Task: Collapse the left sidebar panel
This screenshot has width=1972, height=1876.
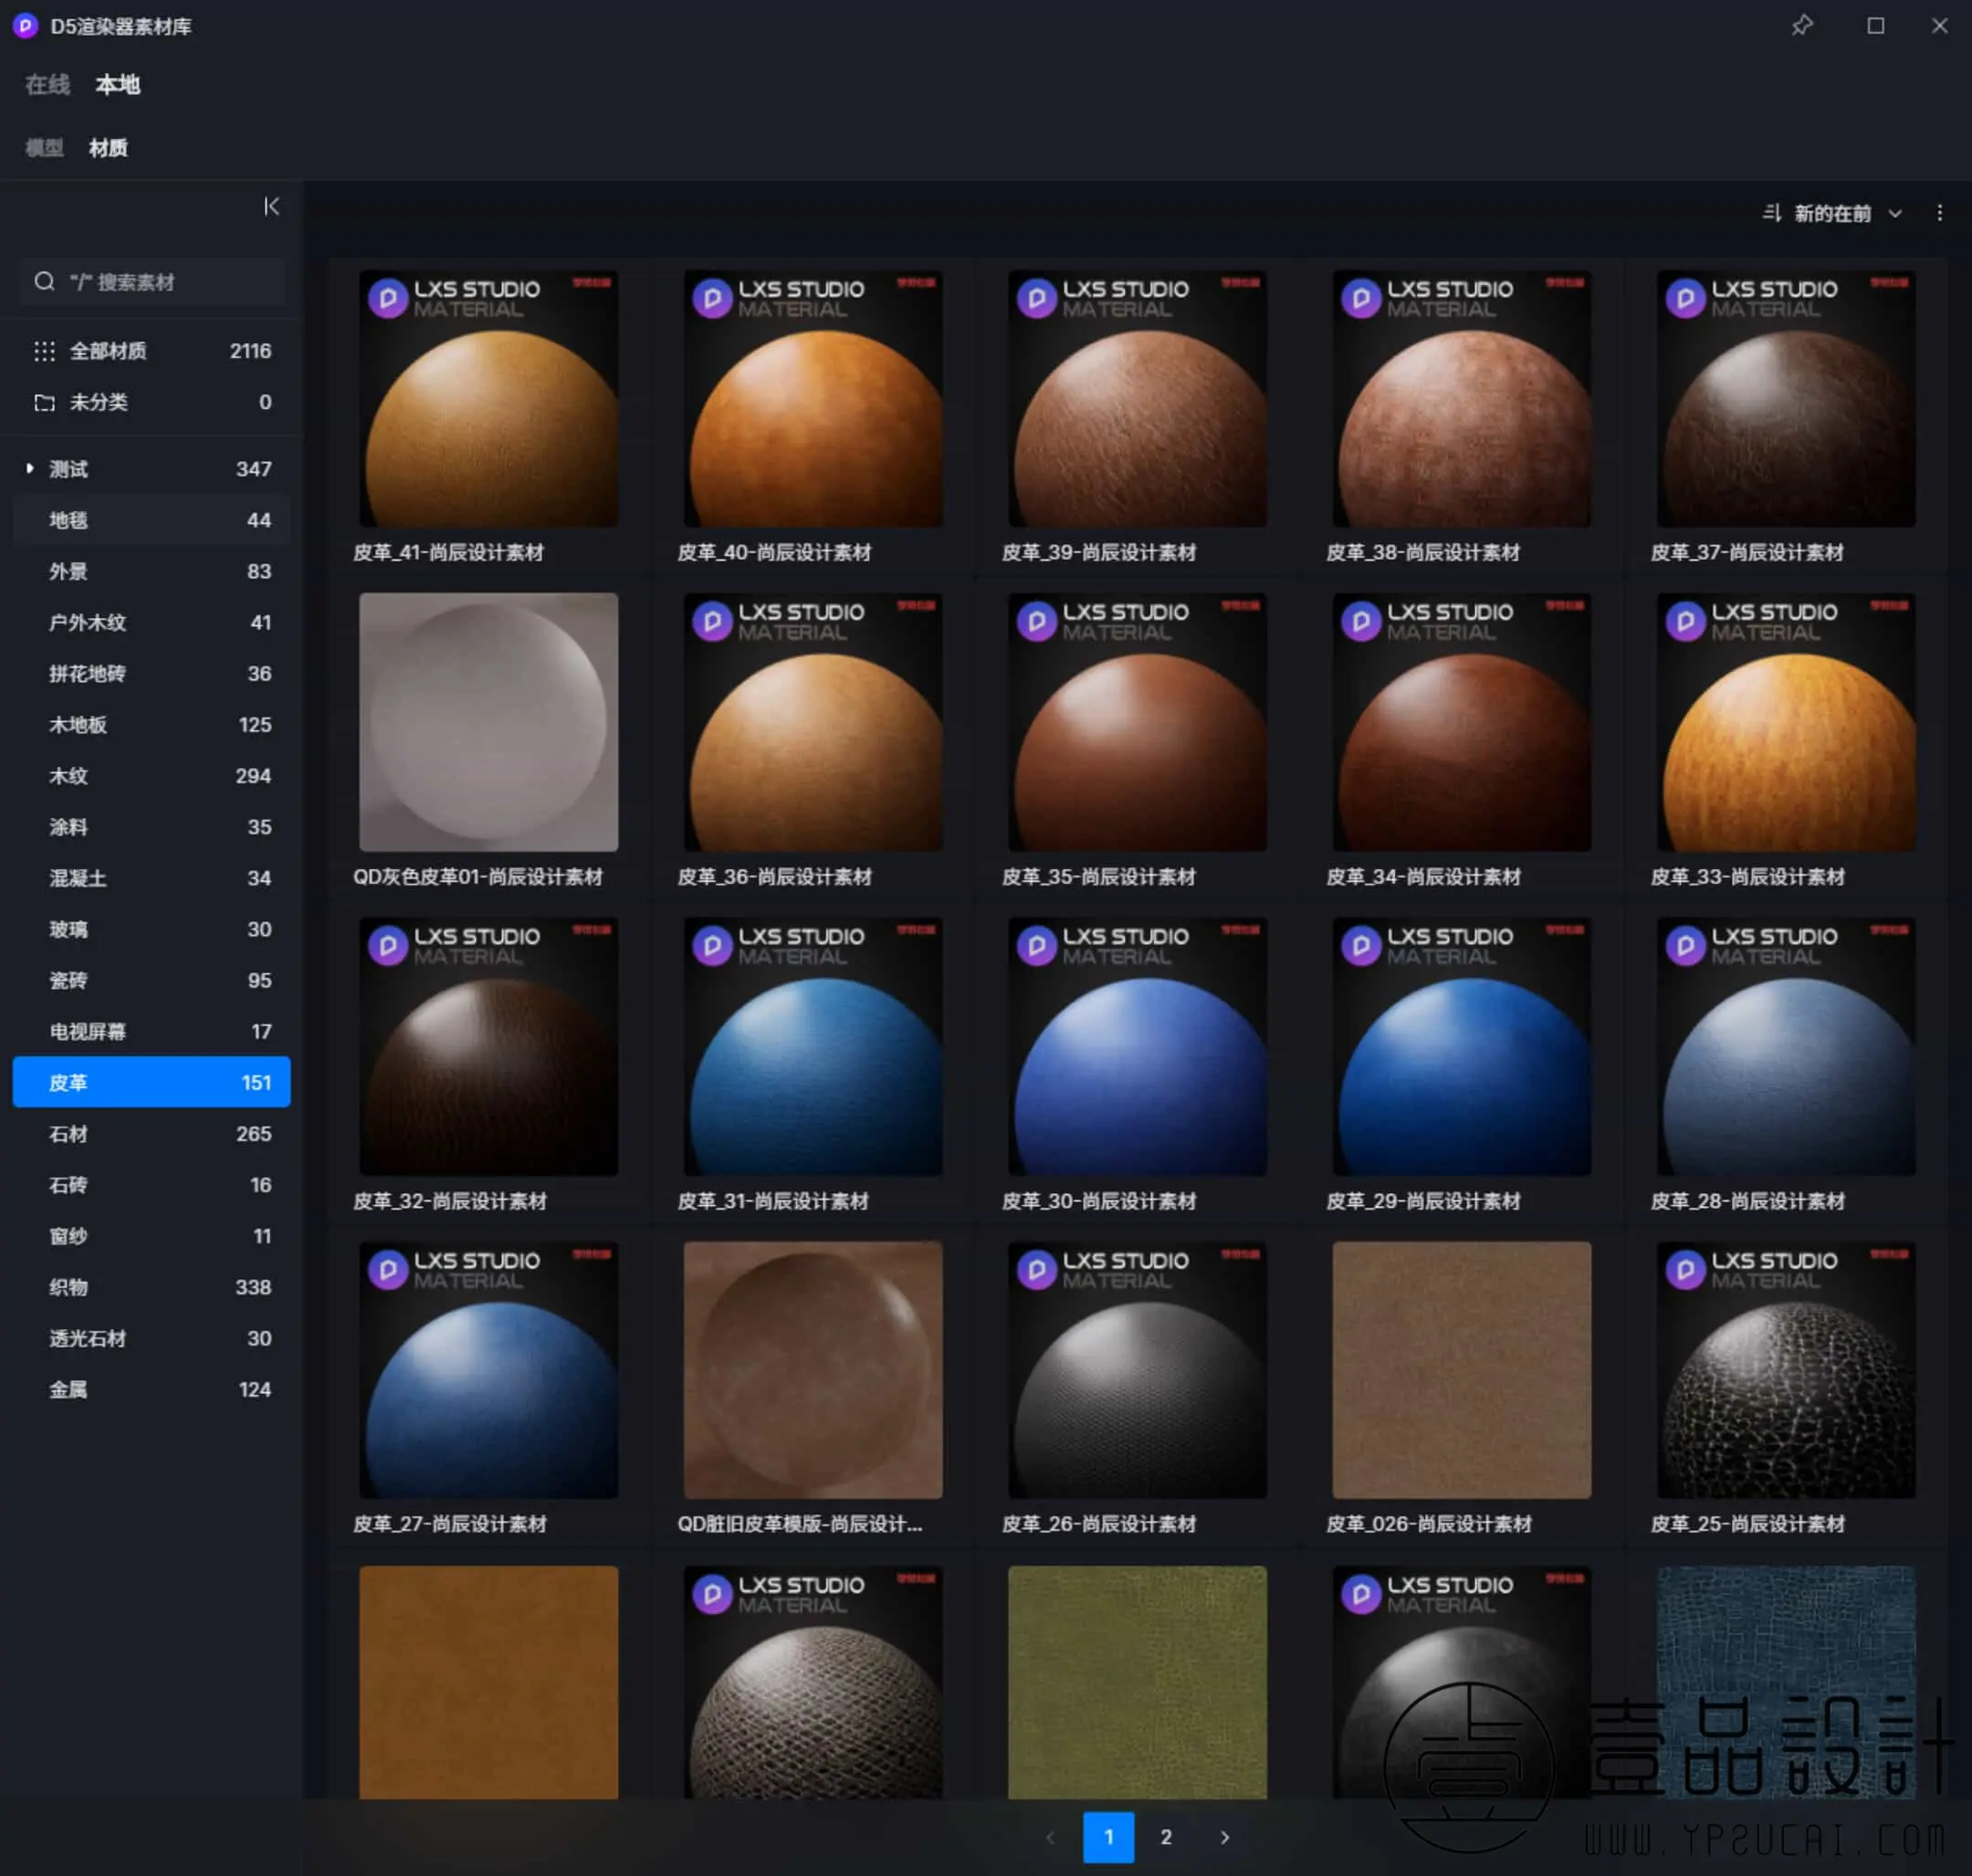Action: (271, 206)
